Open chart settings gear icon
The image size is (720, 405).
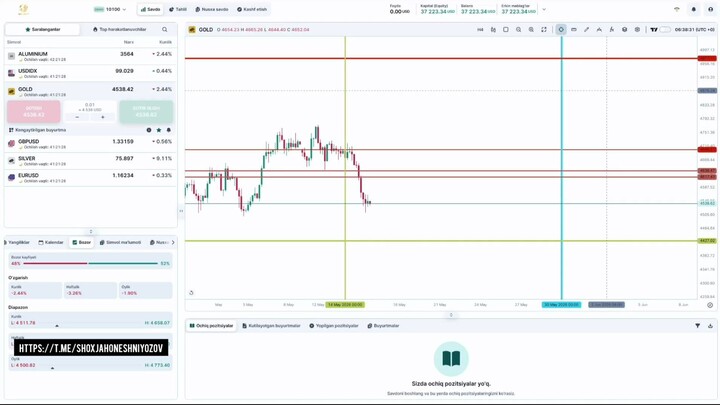click(x=637, y=29)
